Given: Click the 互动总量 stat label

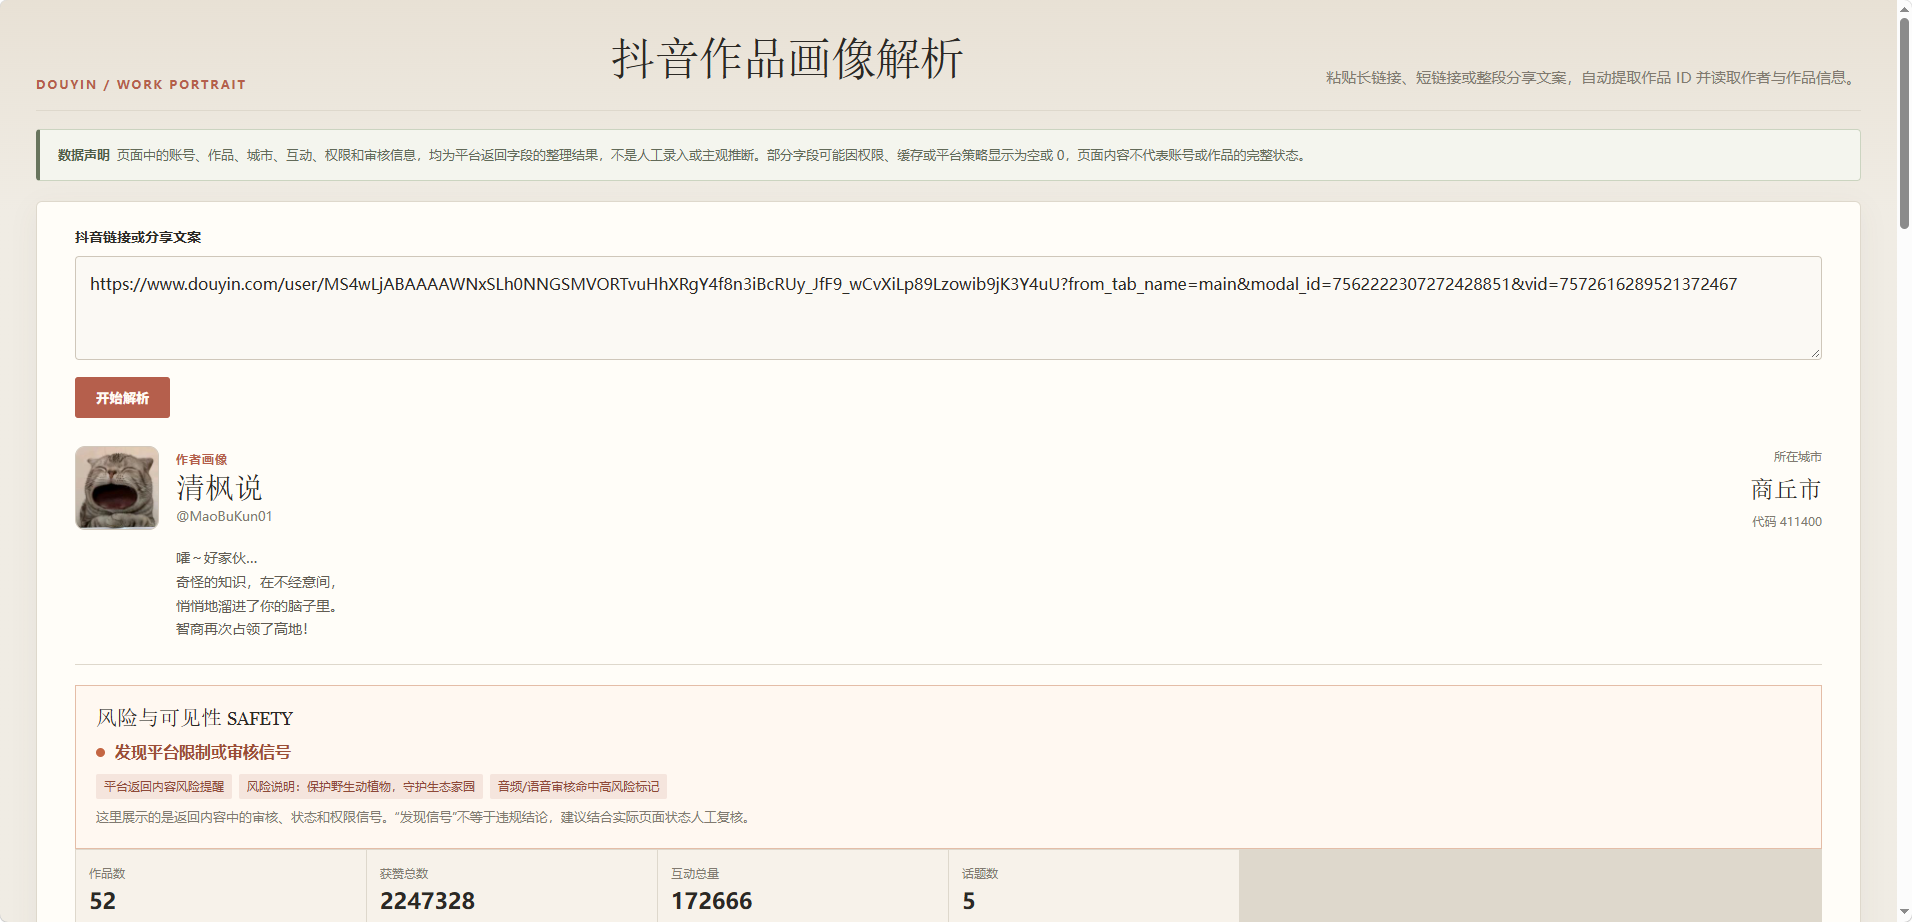Looking at the screenshot, I should (x=695, y=874).
